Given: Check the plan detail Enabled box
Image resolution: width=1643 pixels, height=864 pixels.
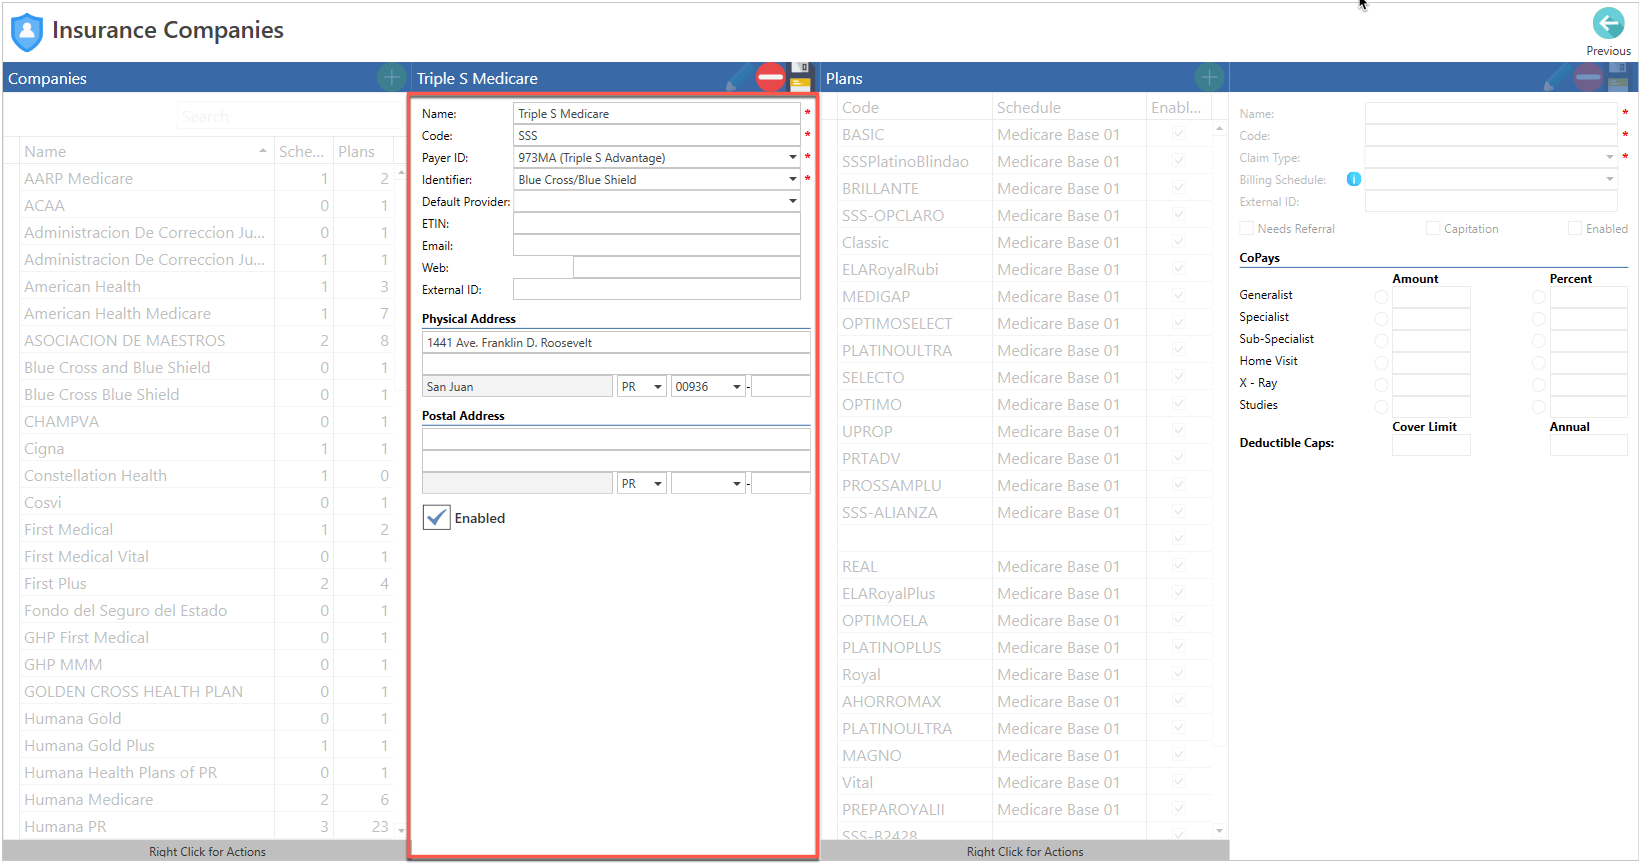Looking at the screenshot, I should click(1575, 229).
